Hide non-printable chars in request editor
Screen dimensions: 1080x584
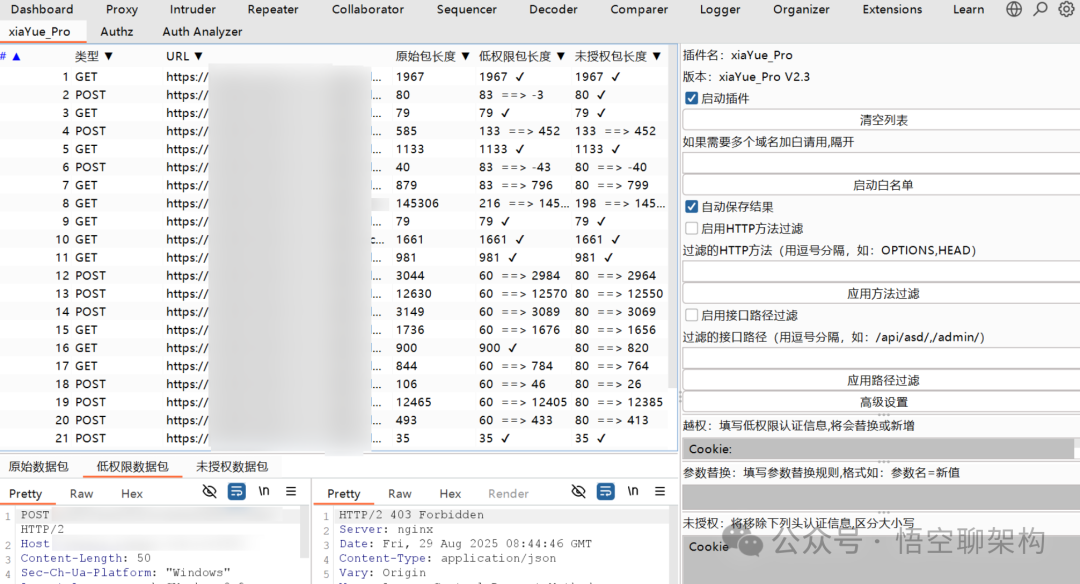(x=209, y=492)
